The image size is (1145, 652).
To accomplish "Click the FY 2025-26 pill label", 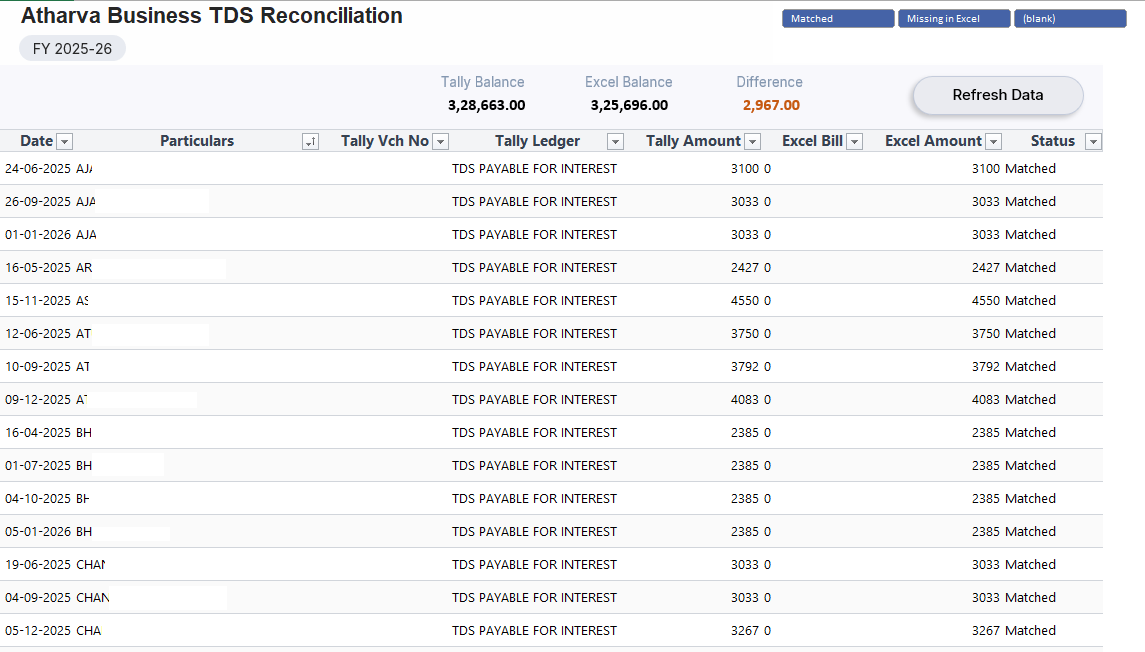I will [x=72, y=48].
